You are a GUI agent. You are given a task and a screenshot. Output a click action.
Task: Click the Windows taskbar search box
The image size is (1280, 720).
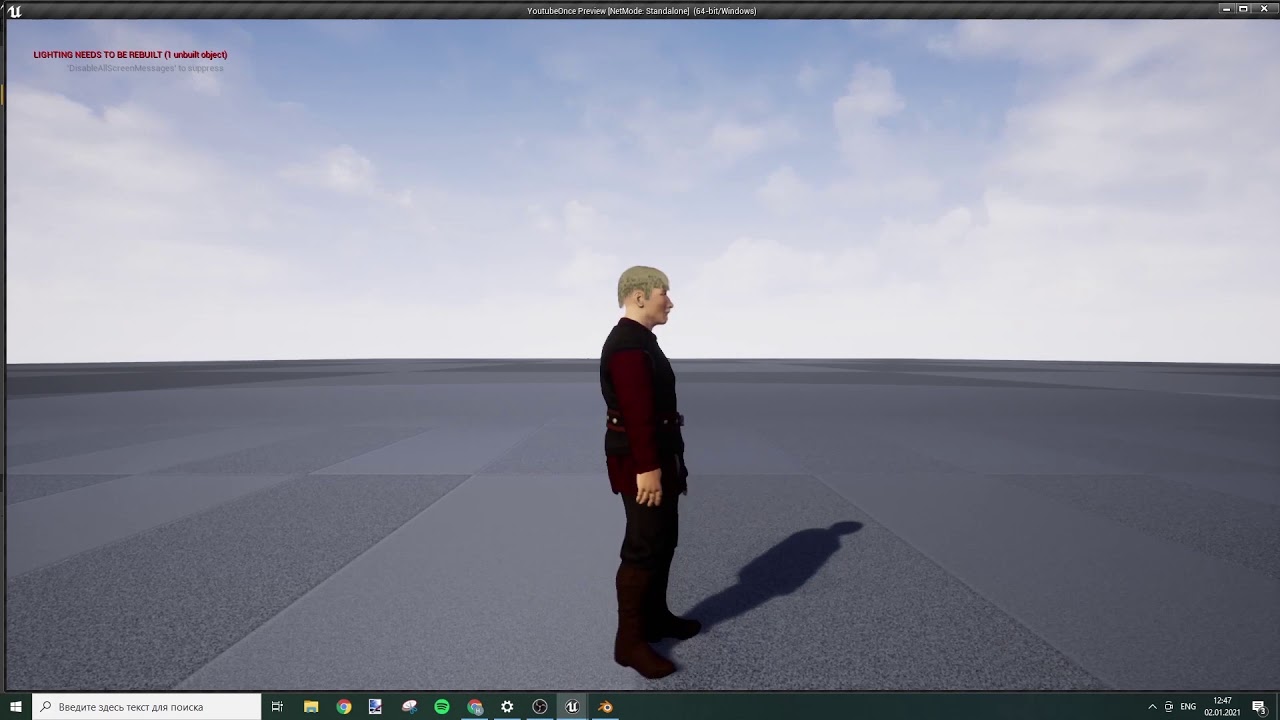point(147,706)
